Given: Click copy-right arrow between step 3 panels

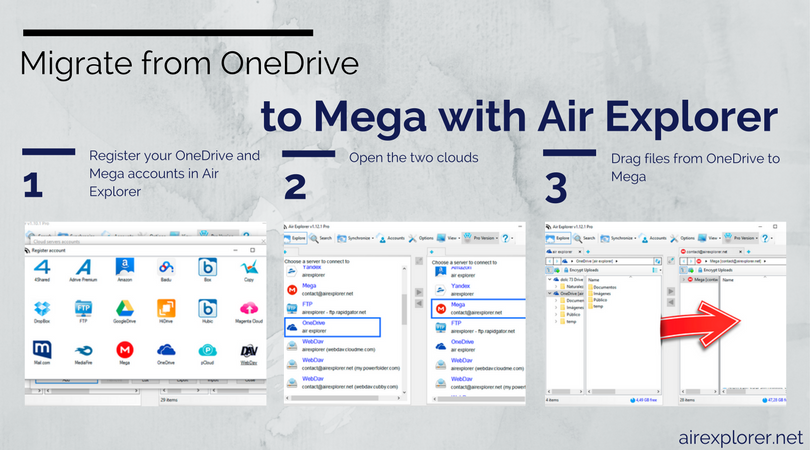Looking at the screenshot, I should [671, 291].
